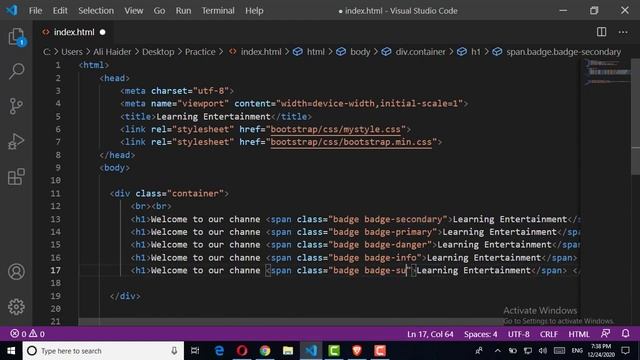
Task: Click the div.container breadcrumb symbol
Action: pyautogui.click(x=414, y=52)
